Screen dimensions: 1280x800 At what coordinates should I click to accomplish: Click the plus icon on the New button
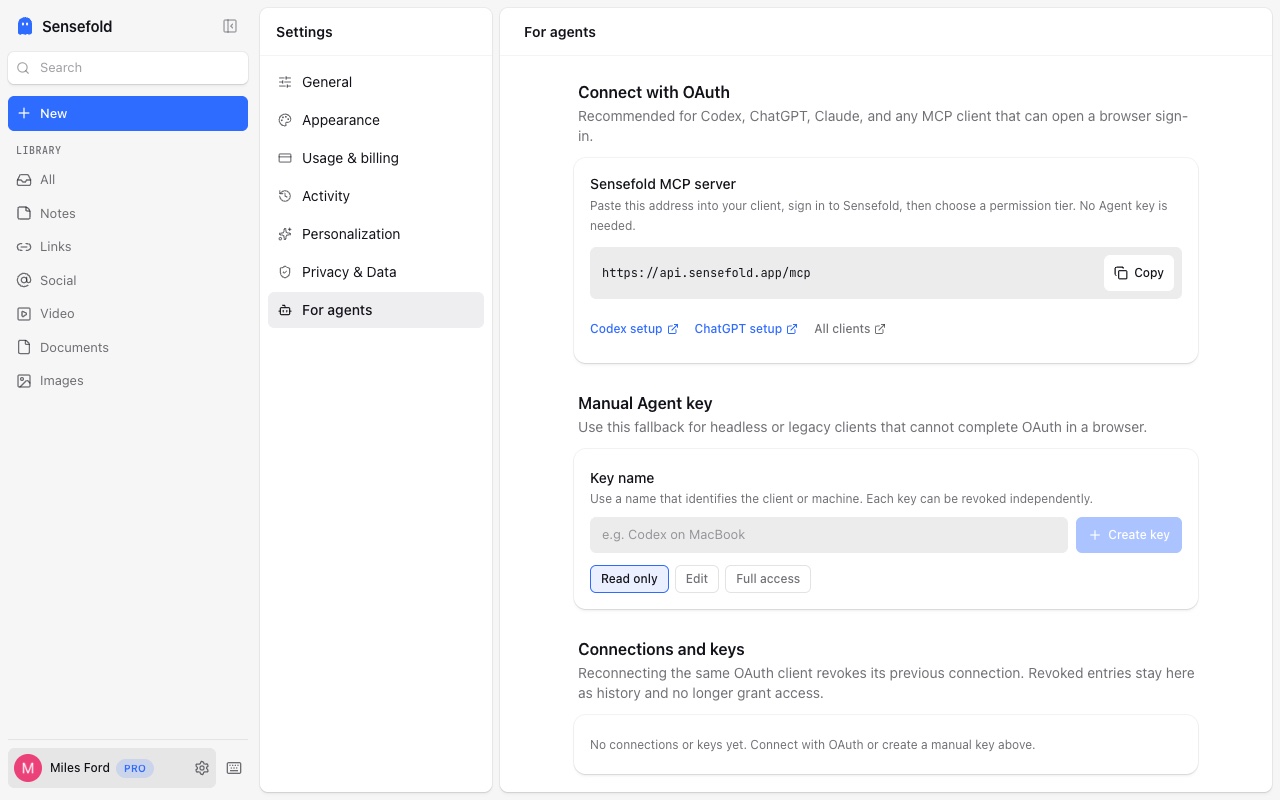point(24,114)
